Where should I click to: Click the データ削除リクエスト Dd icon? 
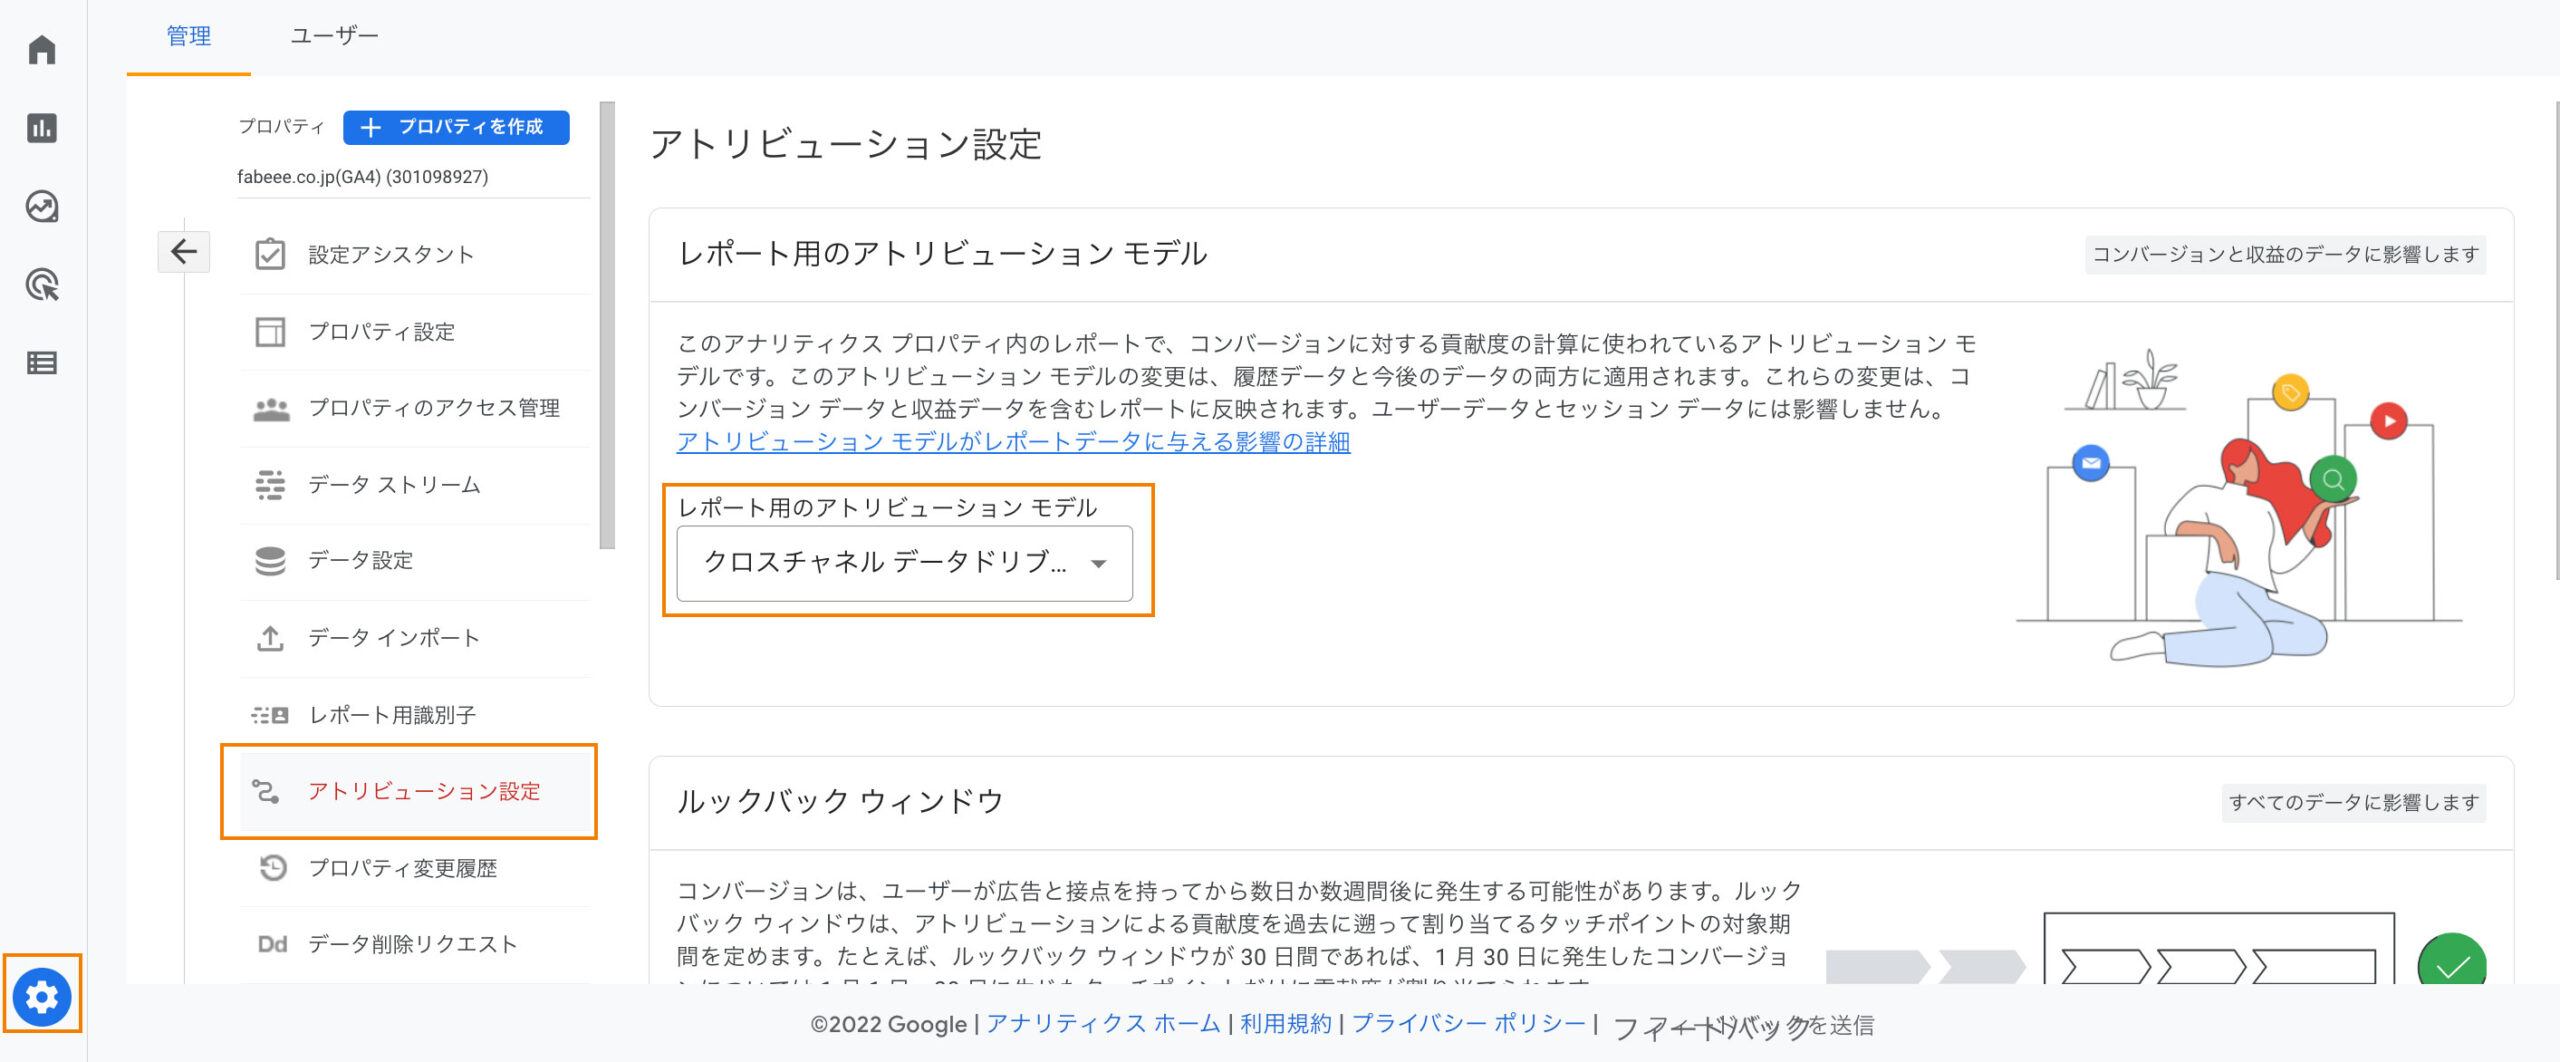(272, 944)
